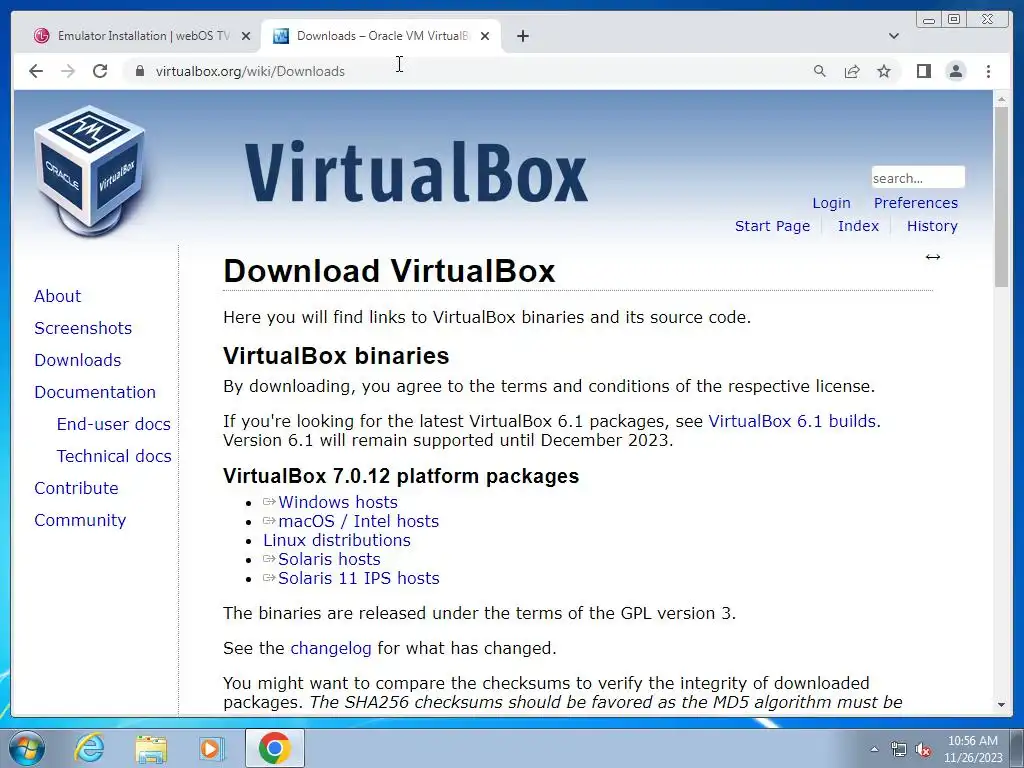Open Windows Explorer from the taskbar
The height and width of the screenshot is (768, 1024).
coord(151,748)
